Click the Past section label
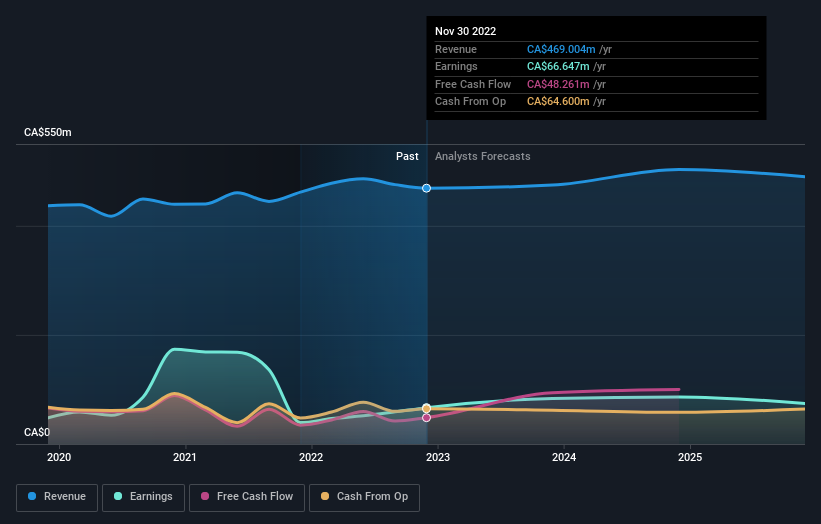The height and width of the screenshot is (524, 821). coord(407,157)
